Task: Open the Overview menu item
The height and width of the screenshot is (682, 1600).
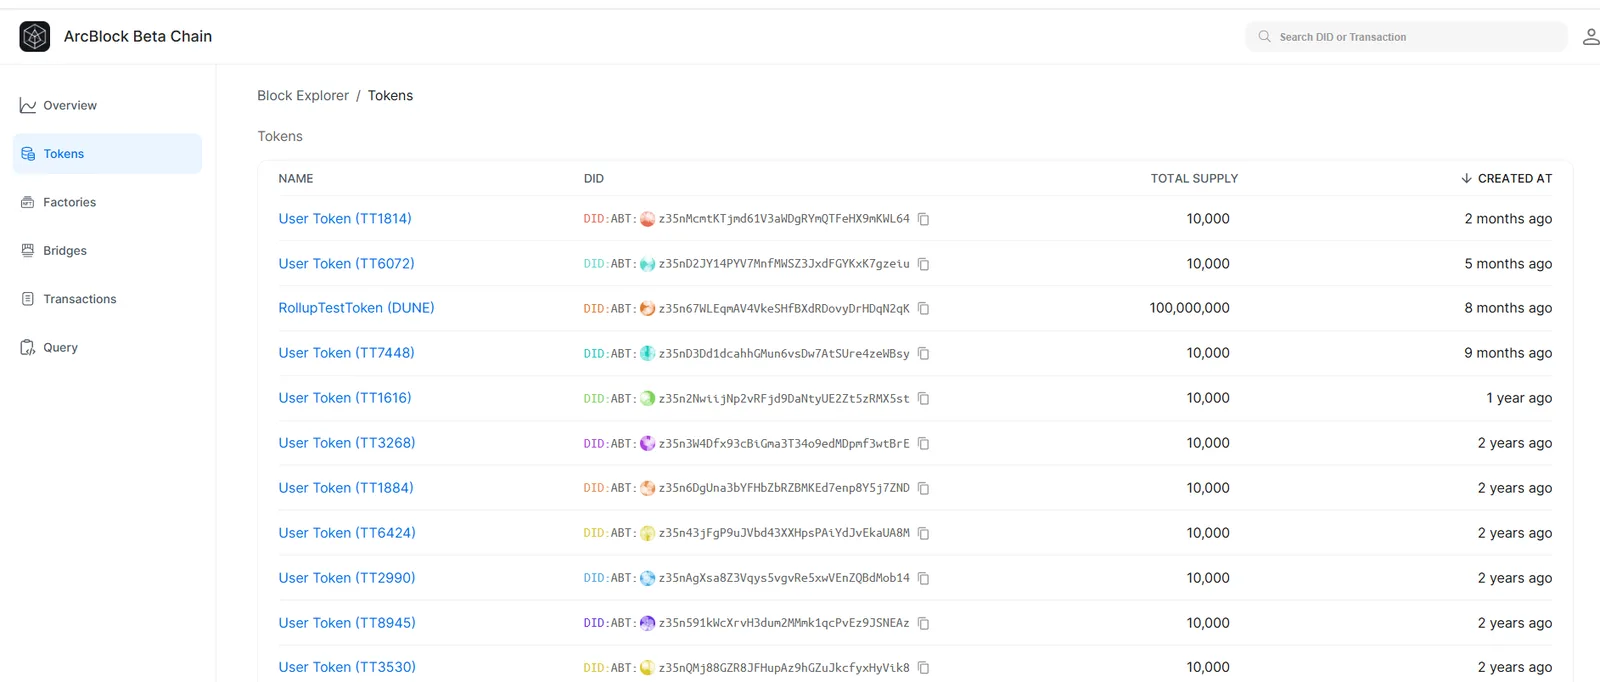Action: point(107,106)
